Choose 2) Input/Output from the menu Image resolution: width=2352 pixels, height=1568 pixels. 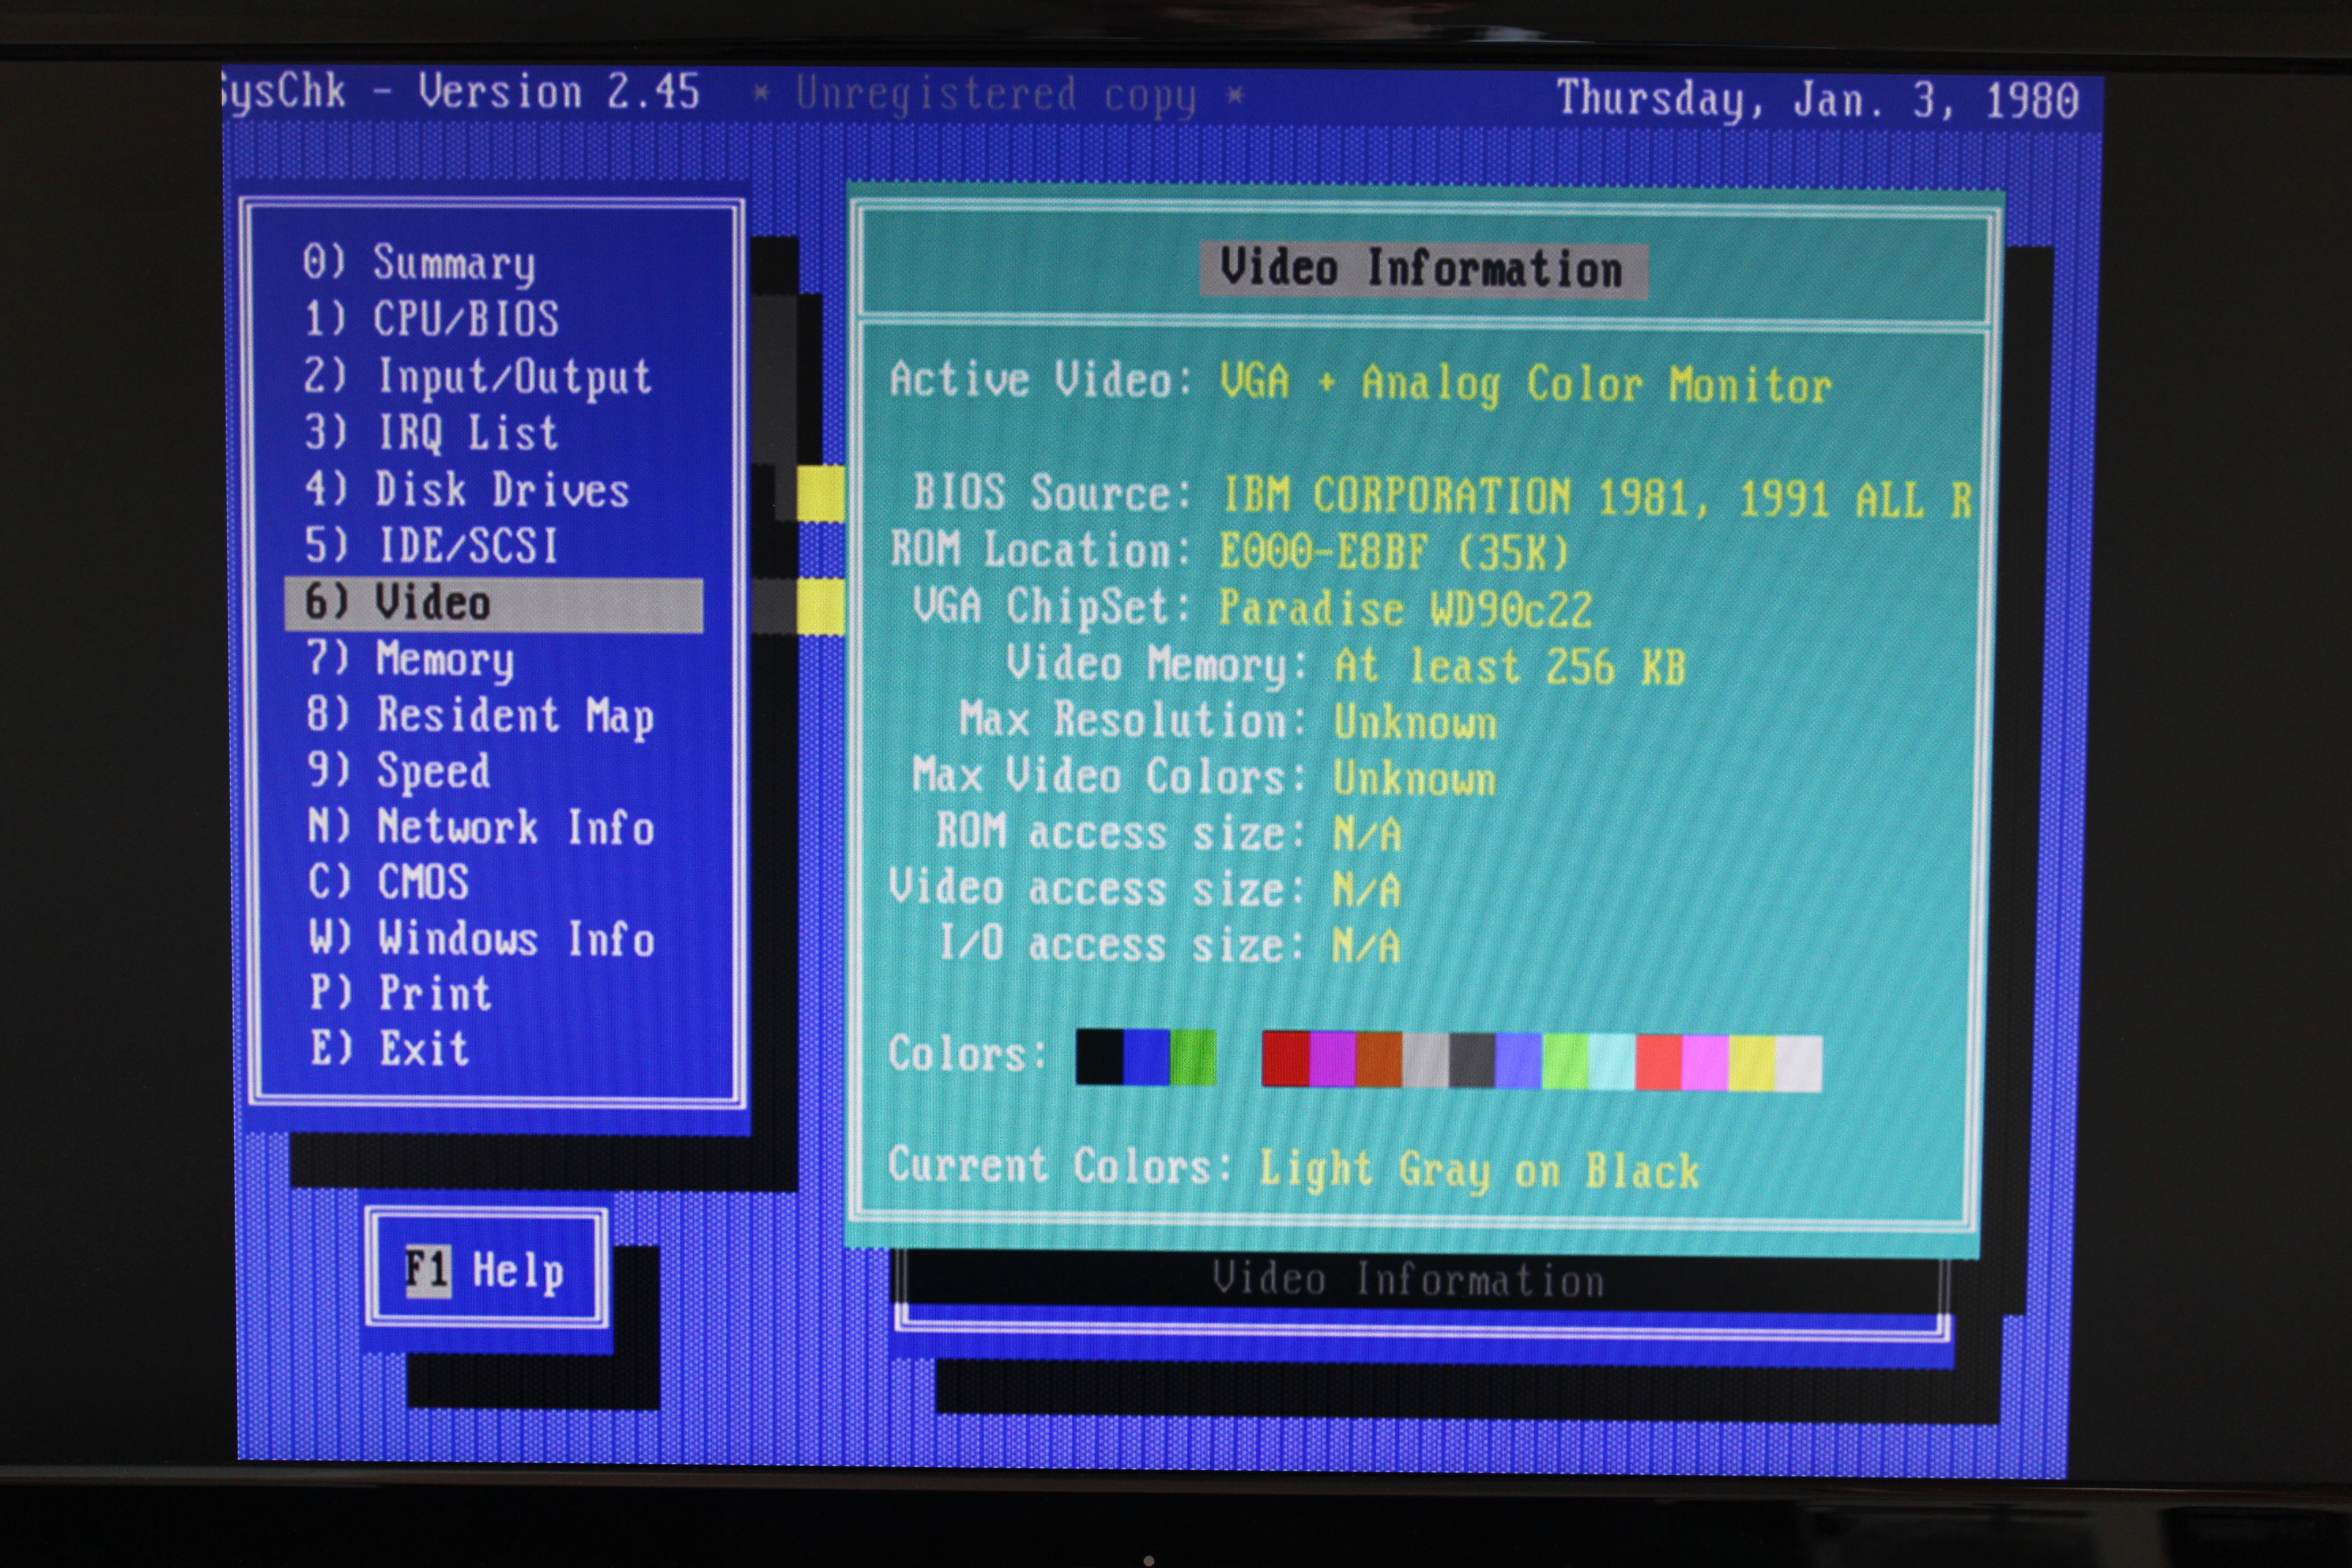point(477,377)
